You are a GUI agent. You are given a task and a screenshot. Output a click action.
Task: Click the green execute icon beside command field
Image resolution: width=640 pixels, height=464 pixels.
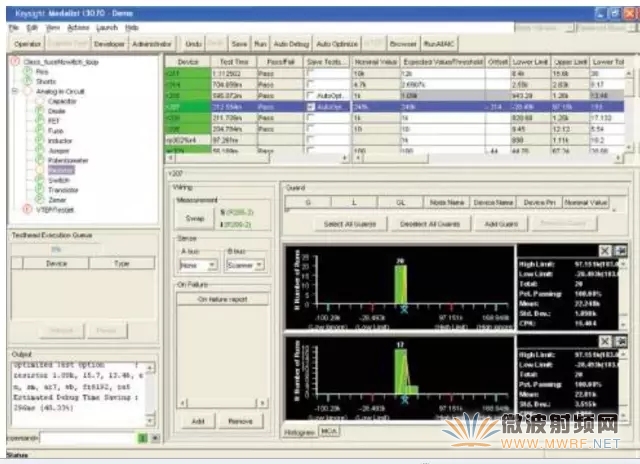142,438
